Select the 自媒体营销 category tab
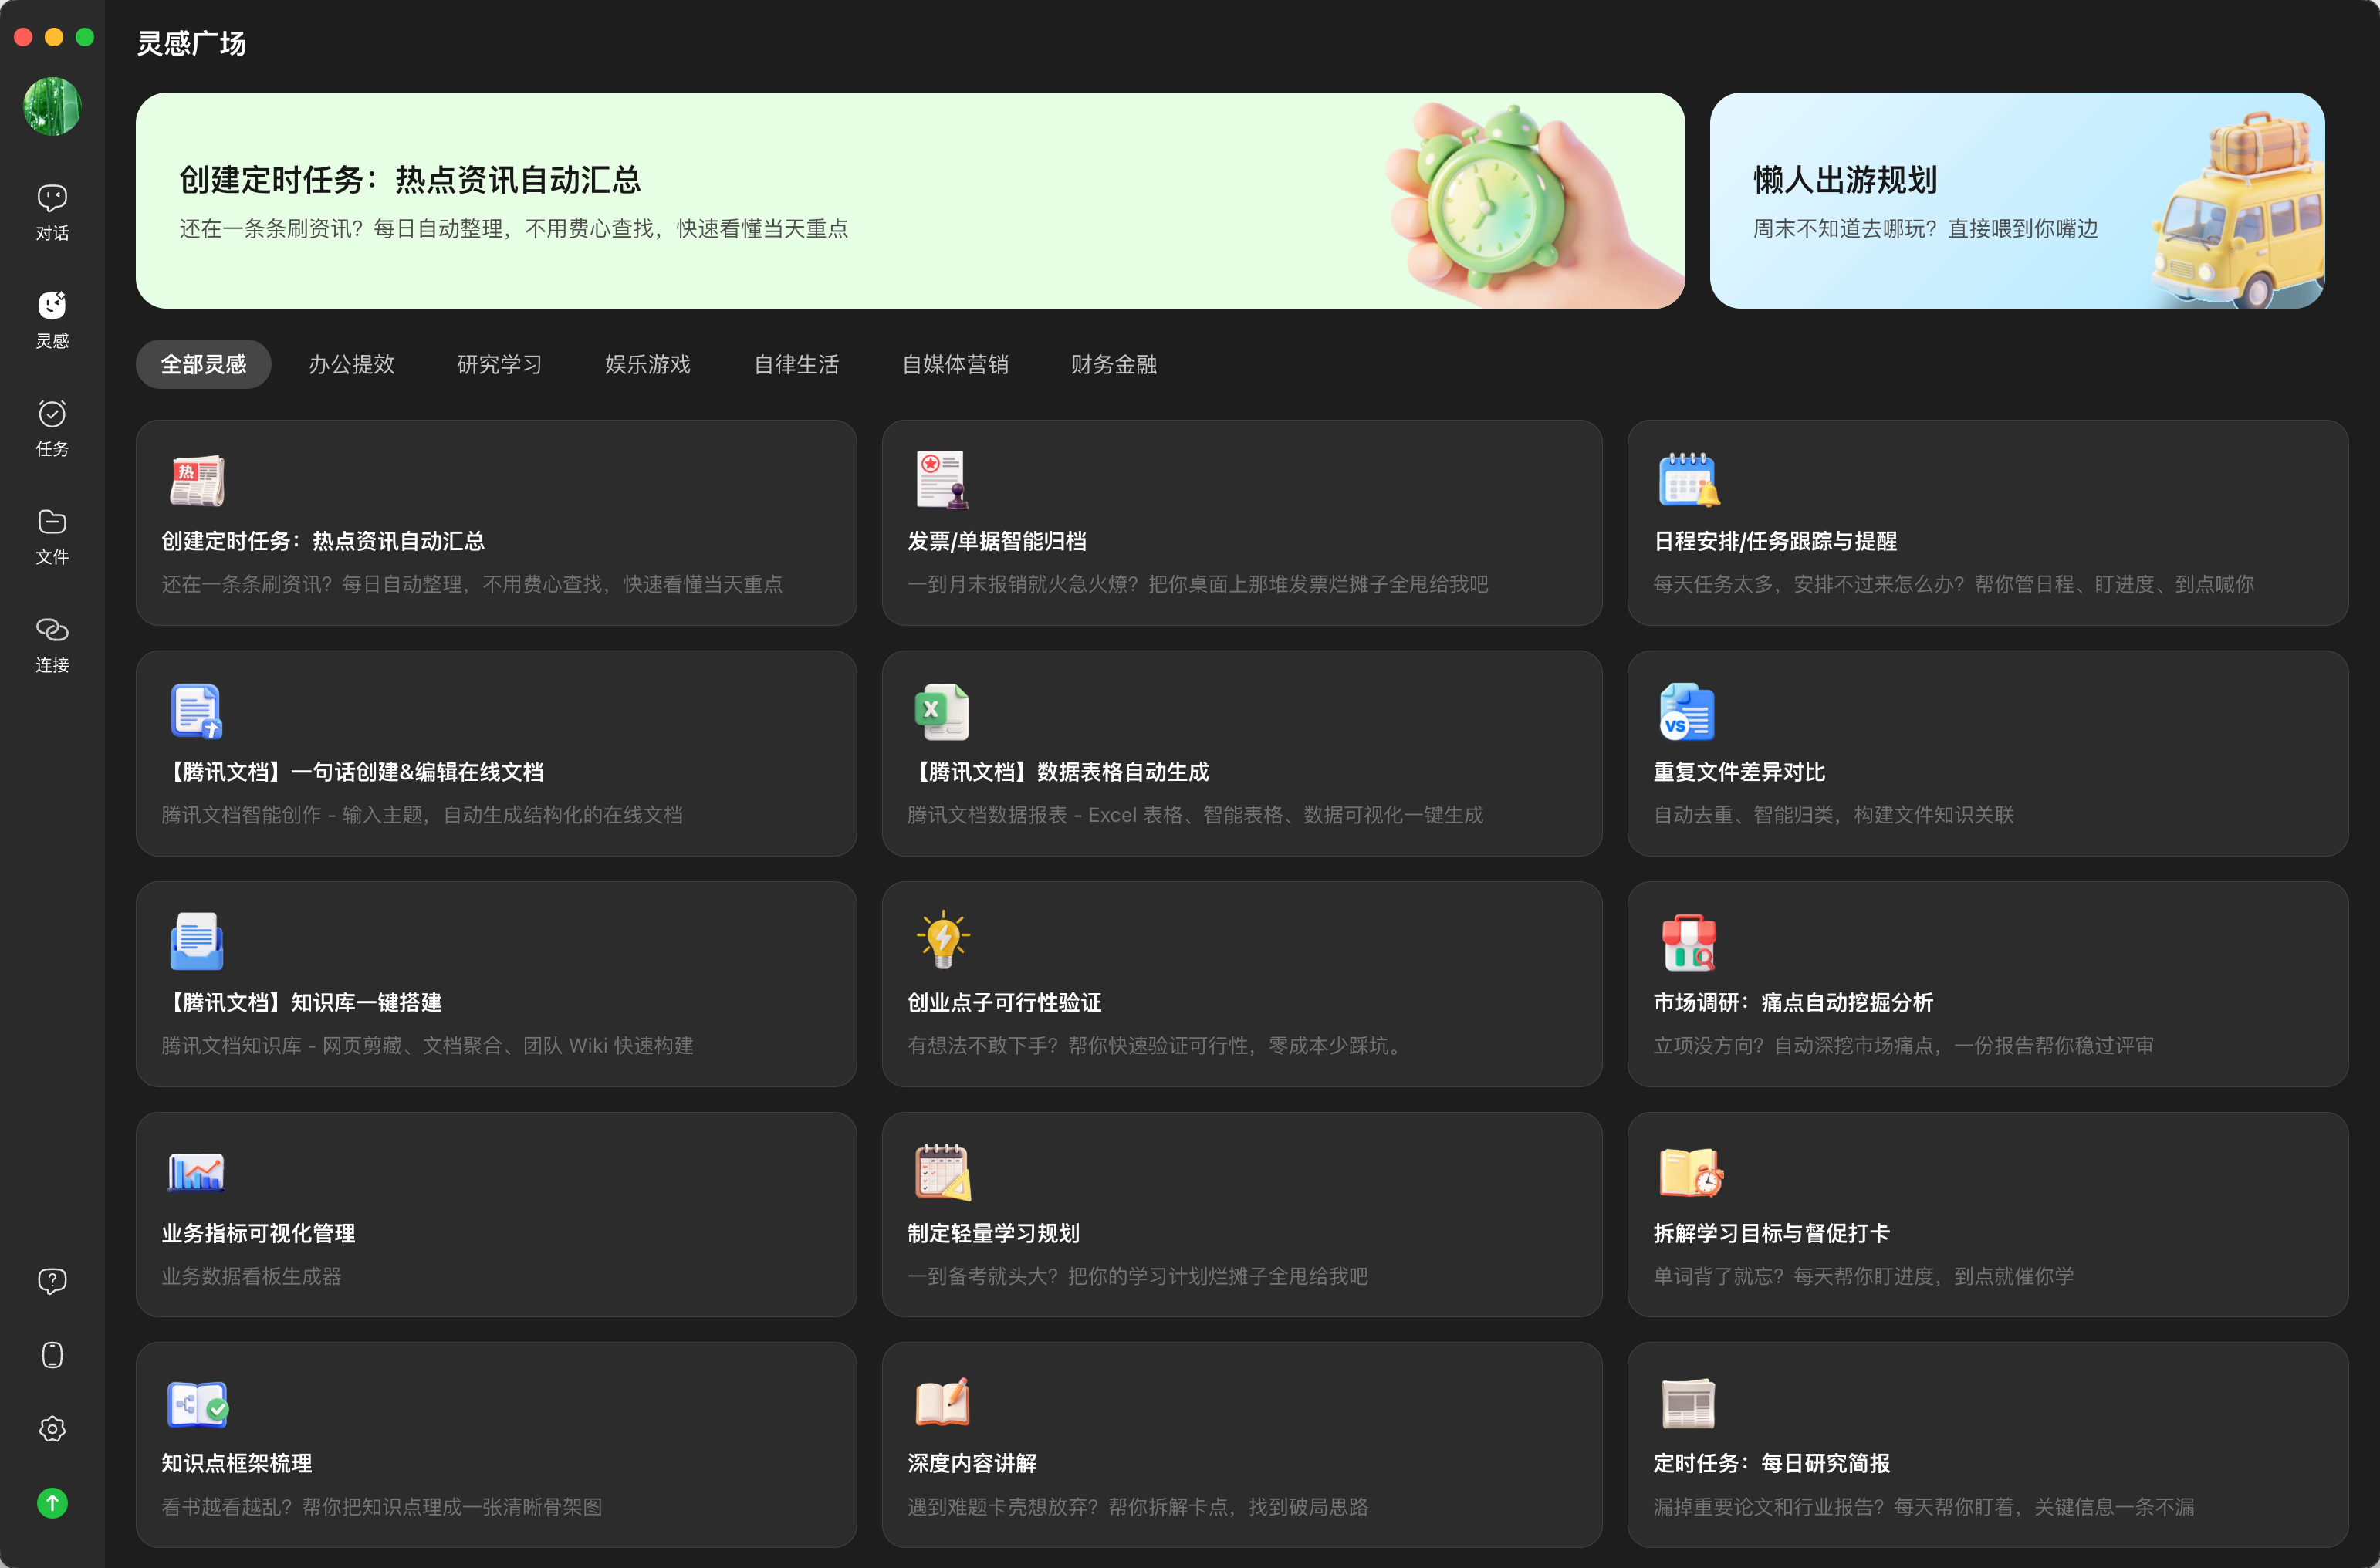The image size is (2380, 1568). click(955, 364)
